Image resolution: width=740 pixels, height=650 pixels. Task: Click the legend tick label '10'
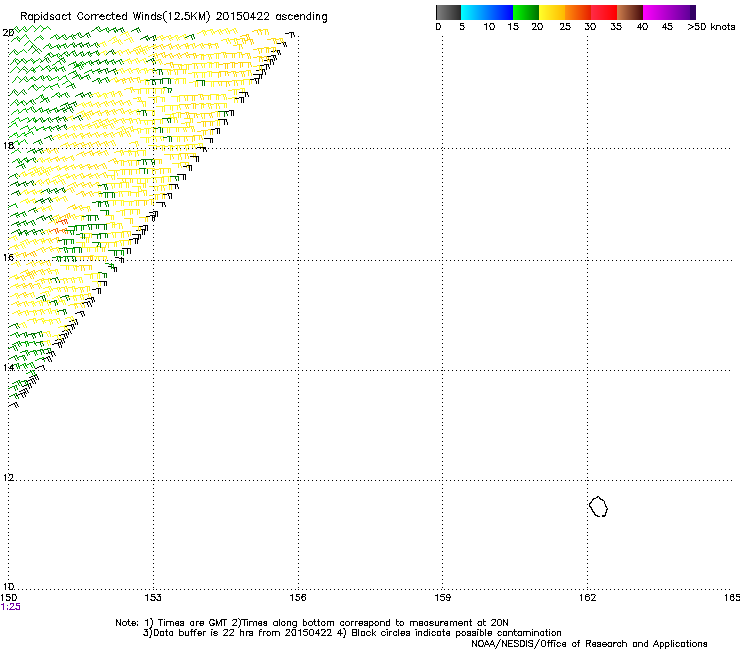[489, 27]
